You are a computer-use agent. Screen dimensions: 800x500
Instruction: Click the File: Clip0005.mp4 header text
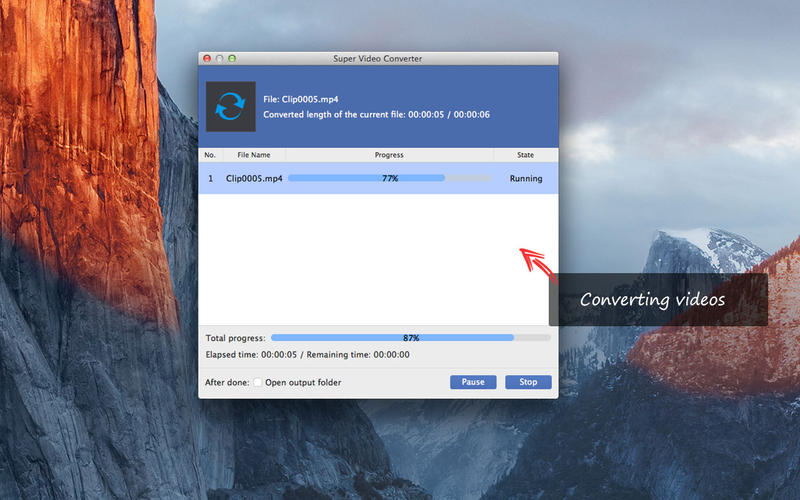coord(301,99)
